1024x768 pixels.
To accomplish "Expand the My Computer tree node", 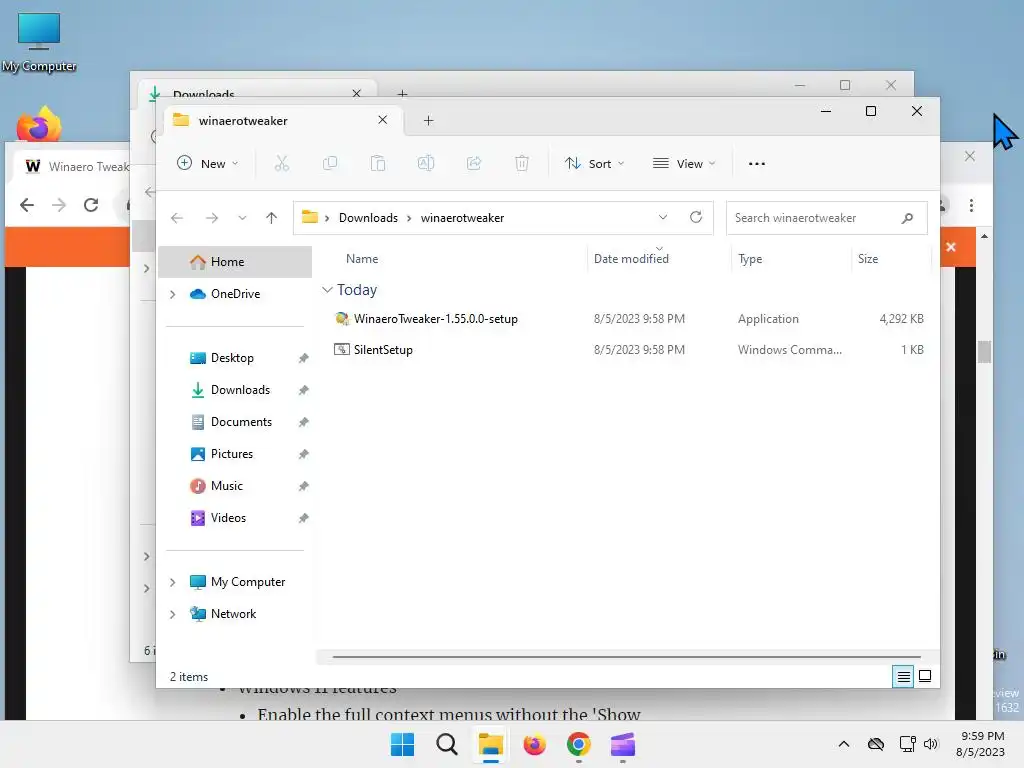I will (x=172, y=582).
